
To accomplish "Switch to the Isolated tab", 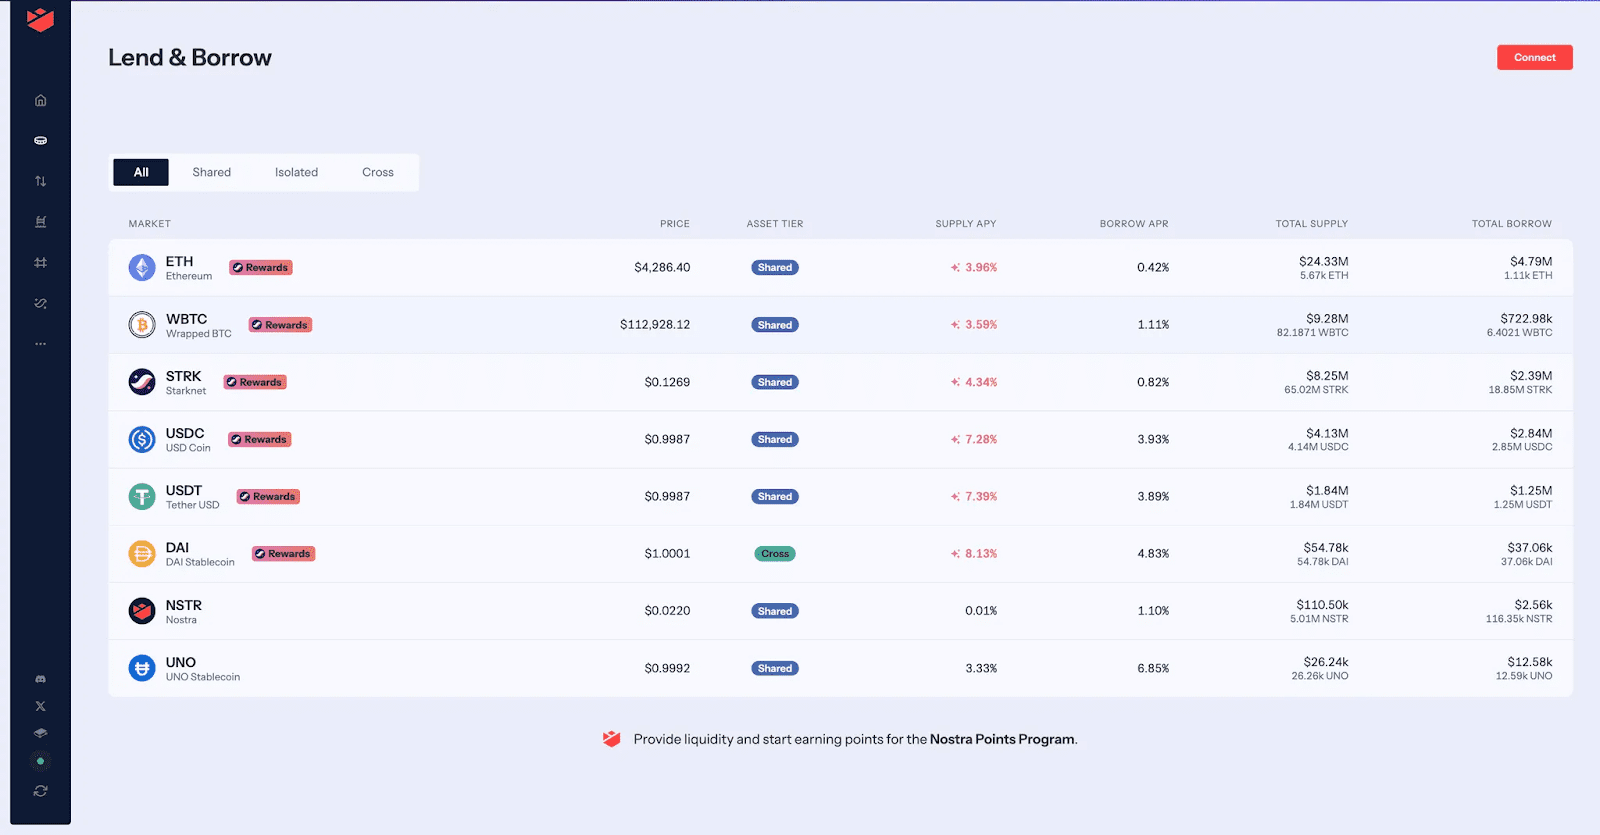I will [x=296, y=172].
